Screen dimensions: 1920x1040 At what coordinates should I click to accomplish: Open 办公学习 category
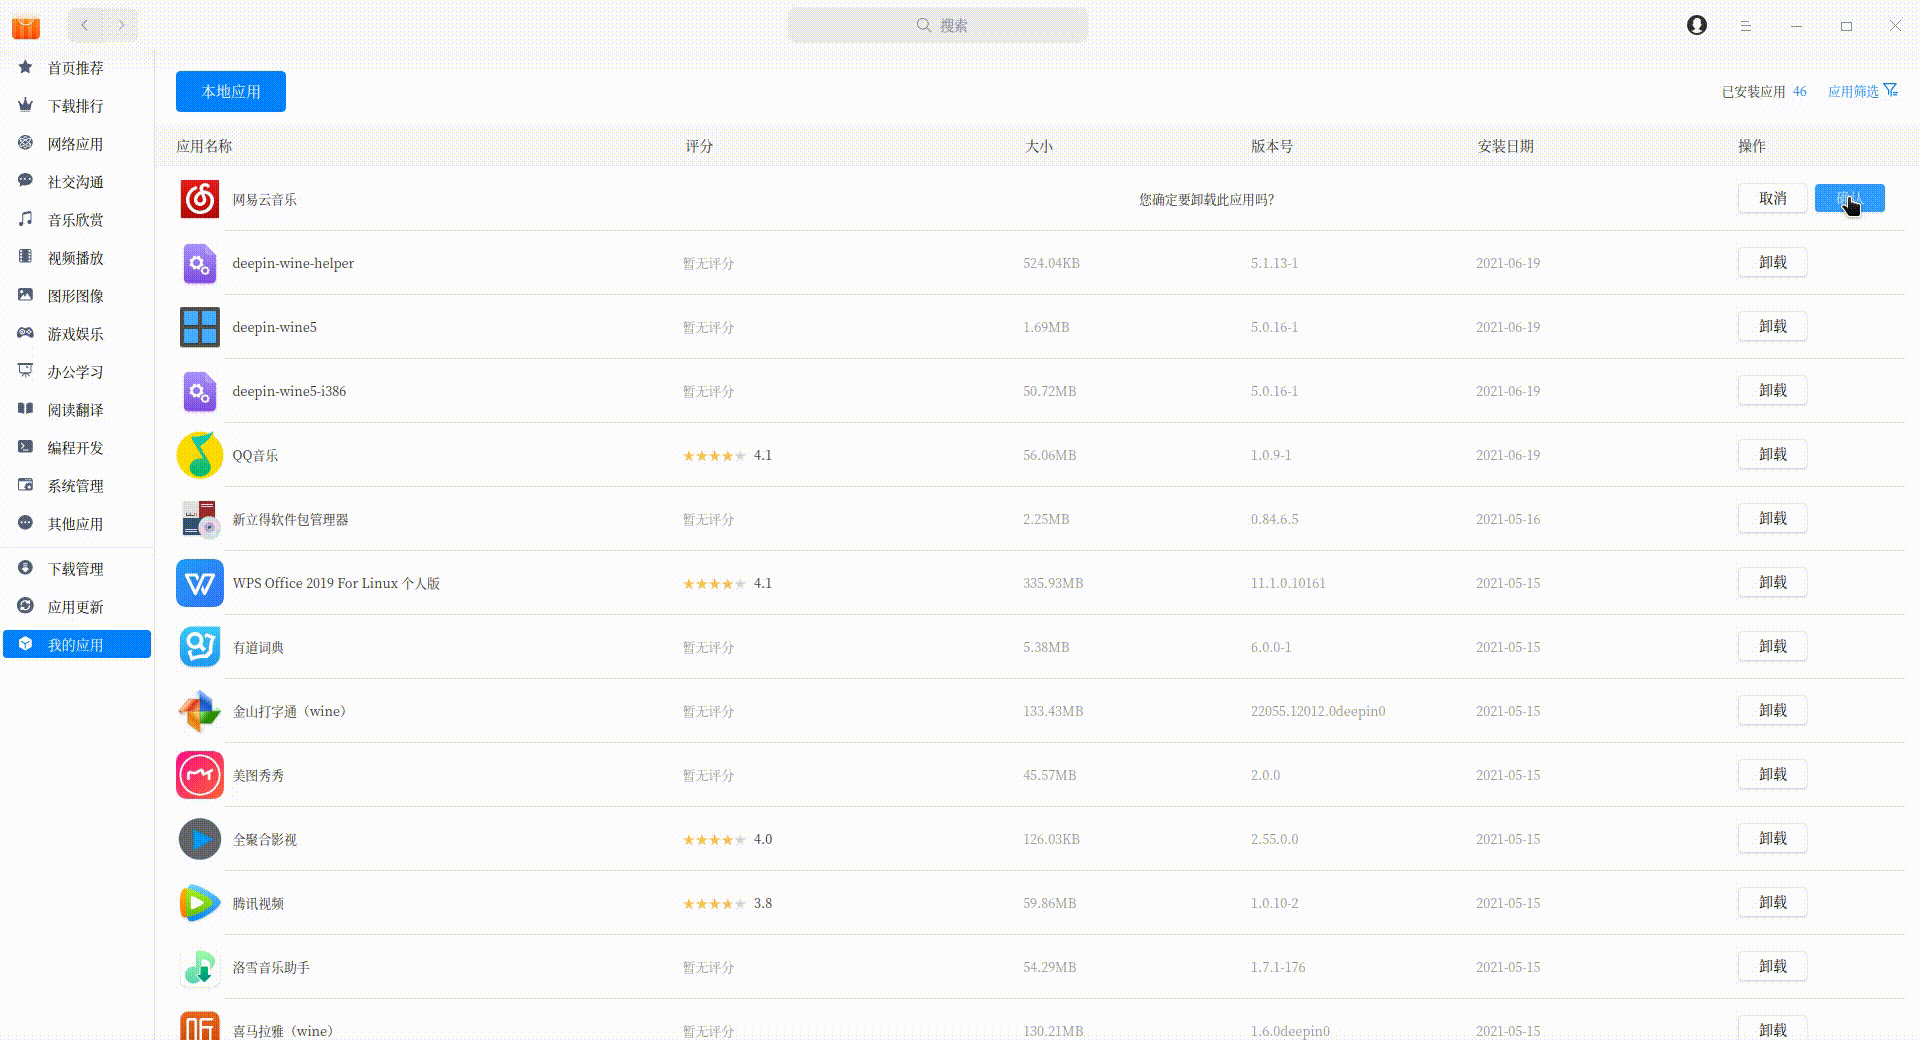click(76, 372)
